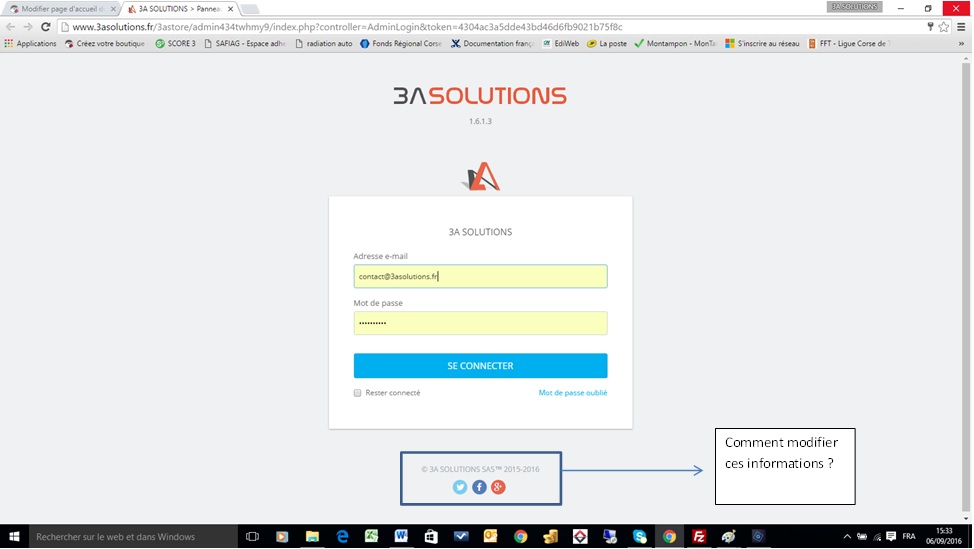
Task: Click the Chrome profile badge '3A SOLUTIONS'
Action: [x=855, y=7]
